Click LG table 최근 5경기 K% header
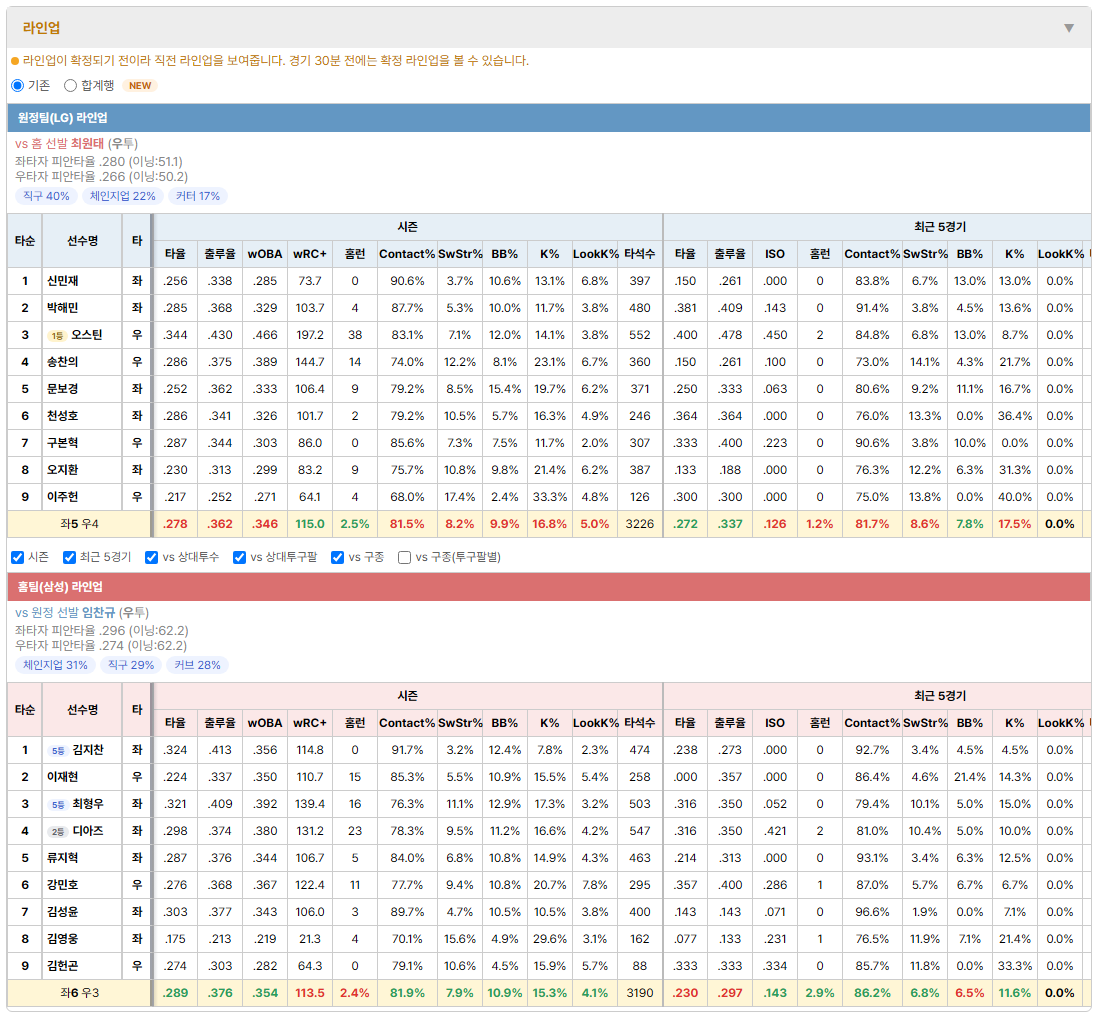The width and height of the screenshot is (1098, 1018). (x=1014, y=254)
